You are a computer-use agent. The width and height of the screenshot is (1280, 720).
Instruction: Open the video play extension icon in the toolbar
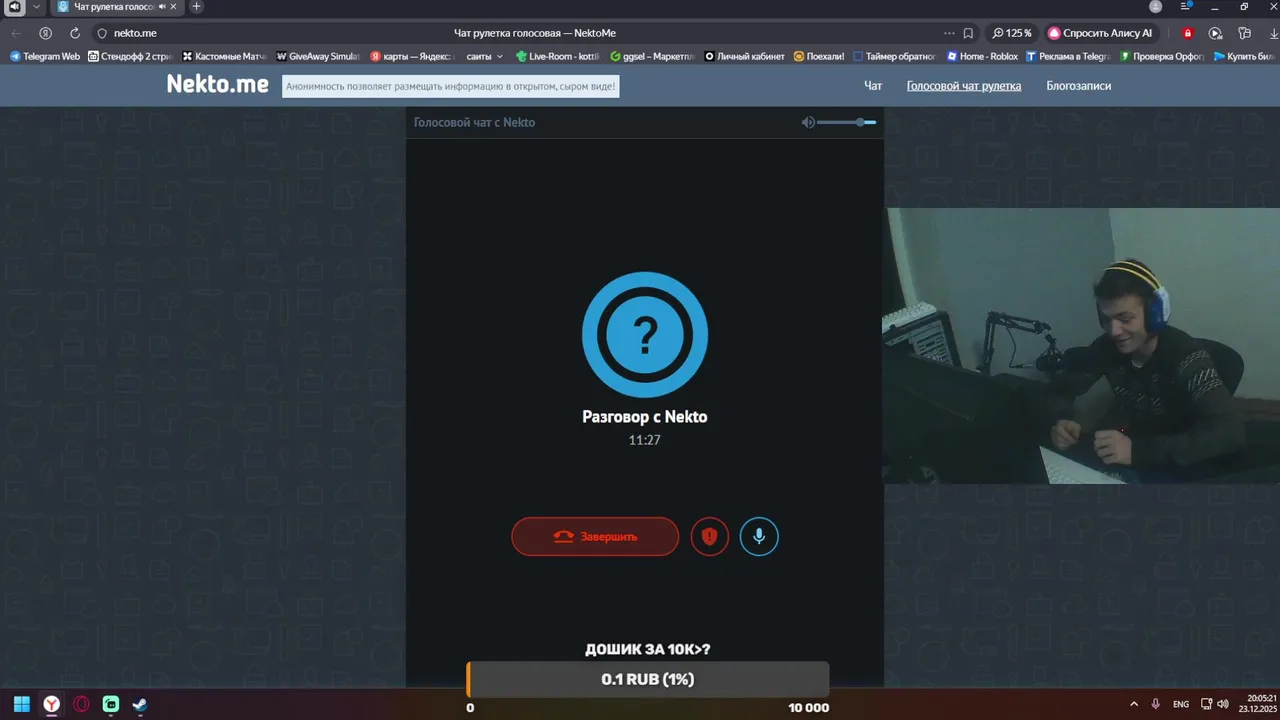click(x=1215, y=33)
